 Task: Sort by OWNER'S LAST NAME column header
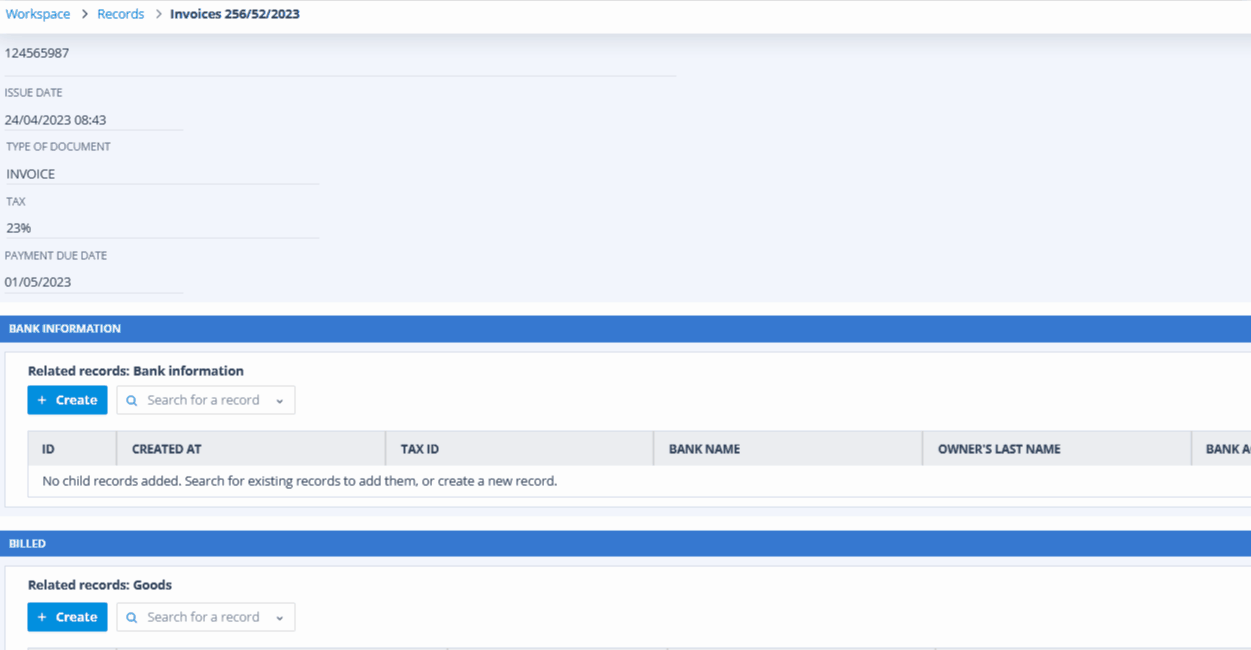tap(1057, 449)
